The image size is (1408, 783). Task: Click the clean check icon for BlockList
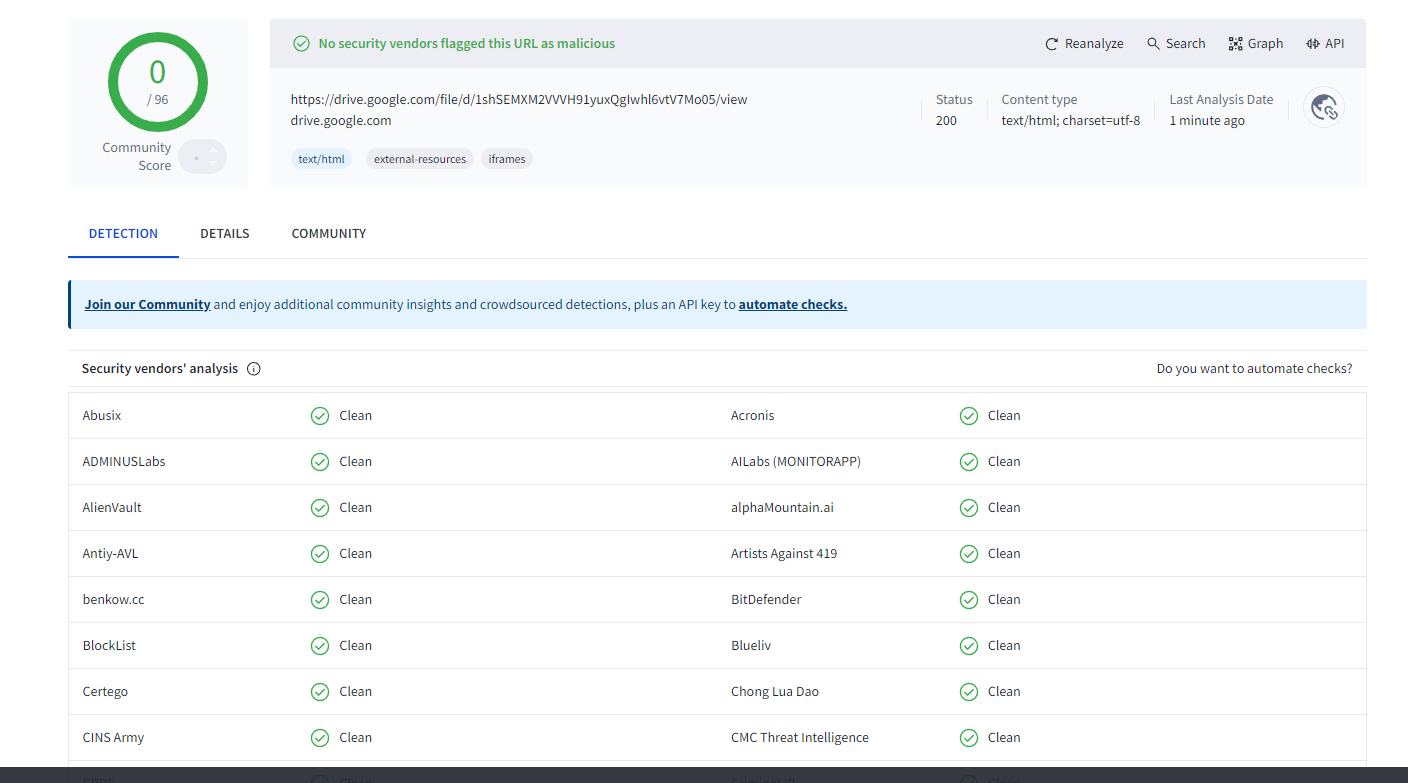point(320,646)
